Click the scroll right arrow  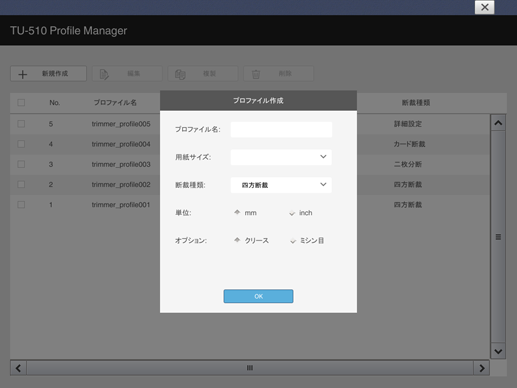click(482, 368)
